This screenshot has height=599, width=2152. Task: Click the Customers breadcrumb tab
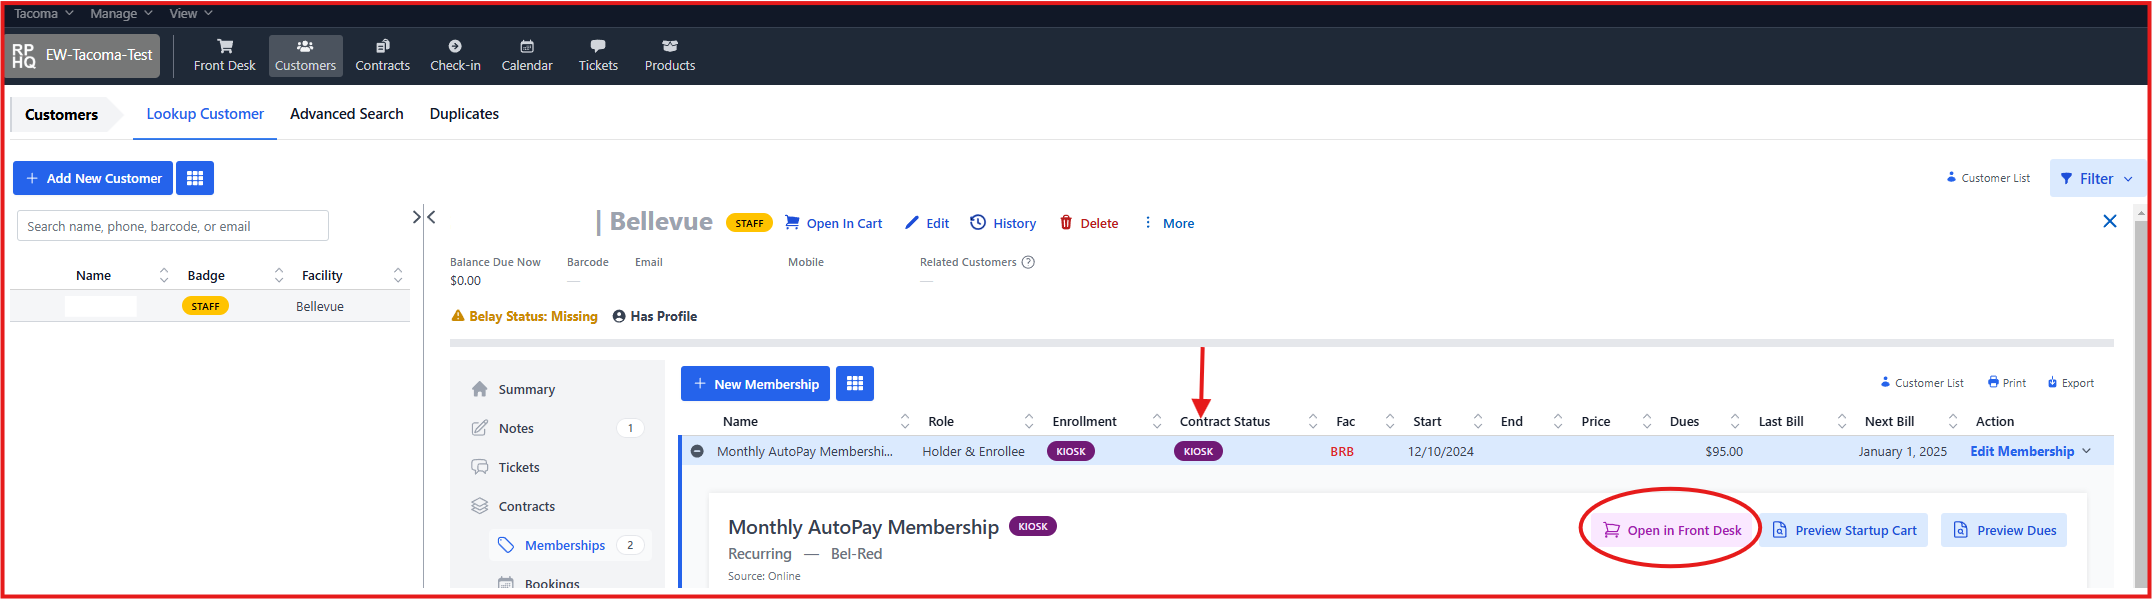click(x=62, y=115)
